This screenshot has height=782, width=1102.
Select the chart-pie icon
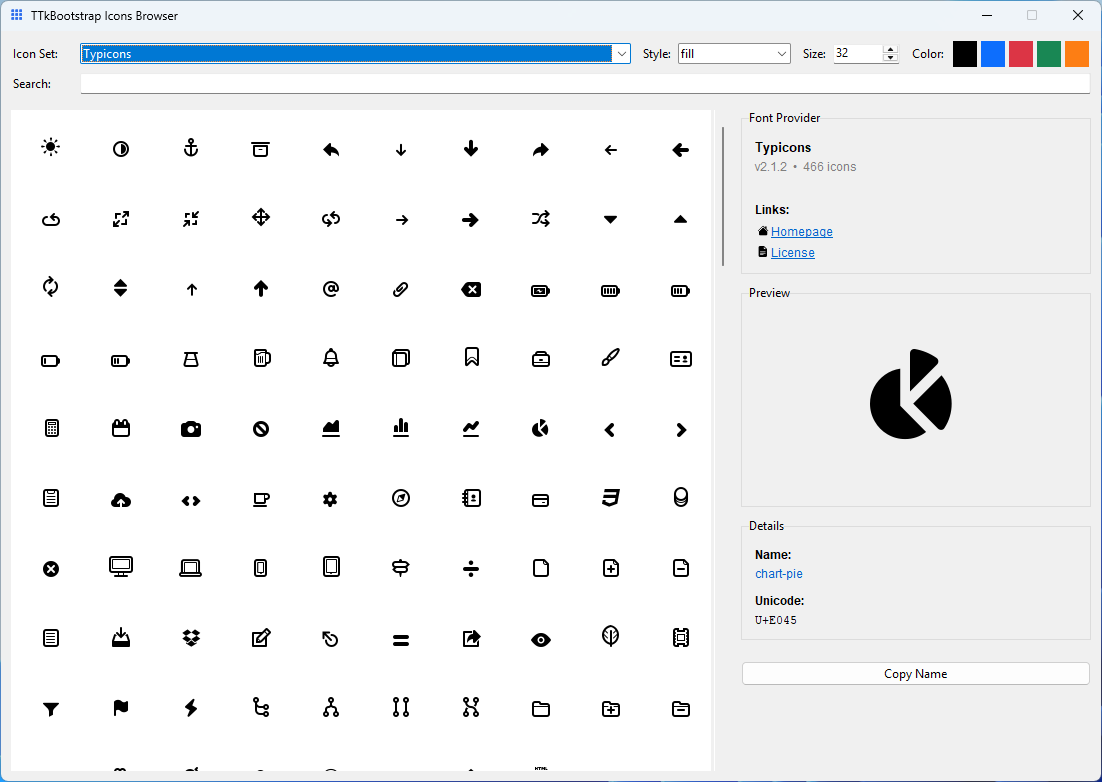coord(541,428)
